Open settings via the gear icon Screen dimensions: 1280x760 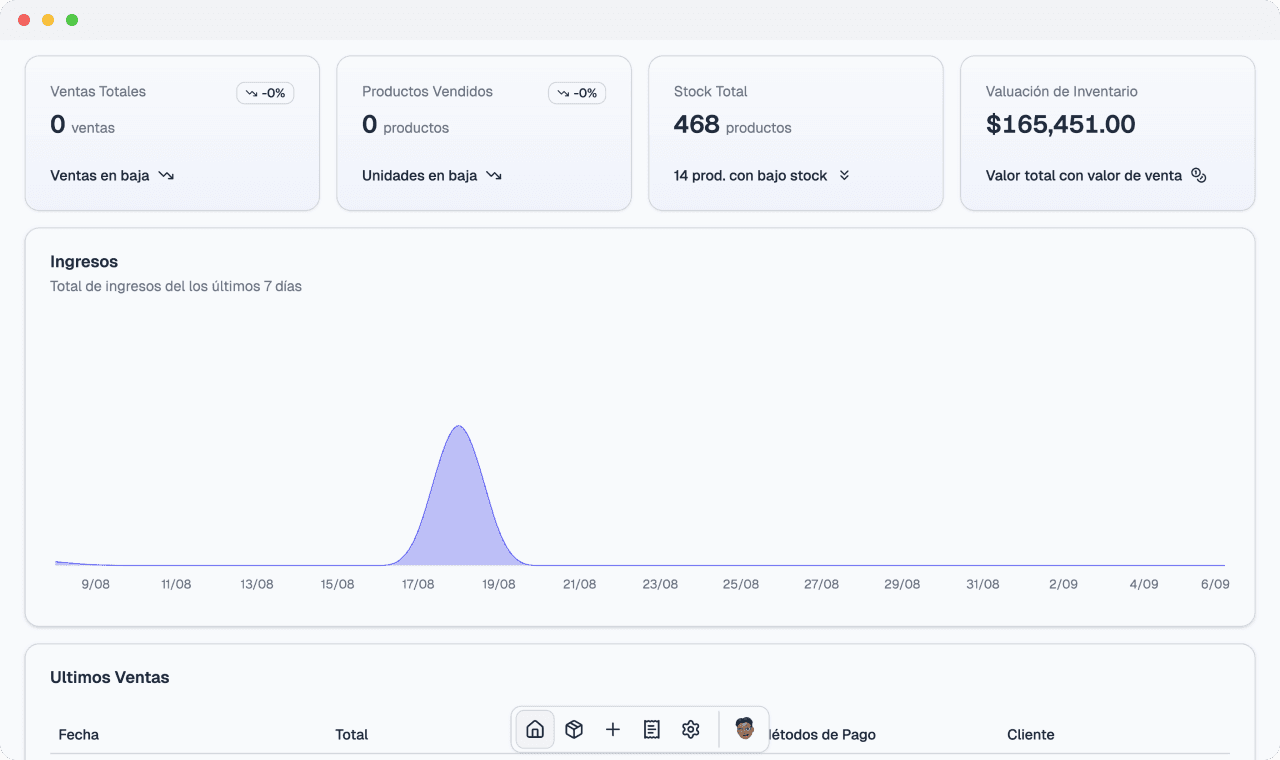691,729
